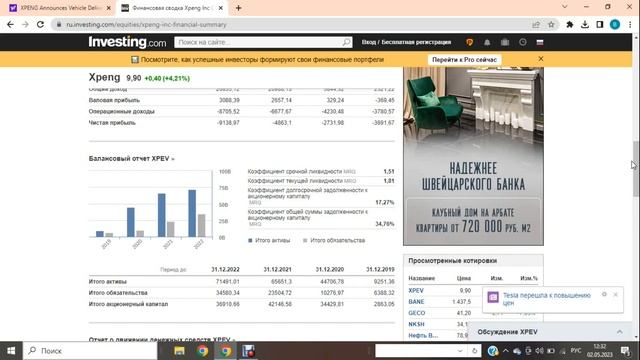Open the InvestingPro orange badge icon
640x360 pixels.
pos(469,42)
